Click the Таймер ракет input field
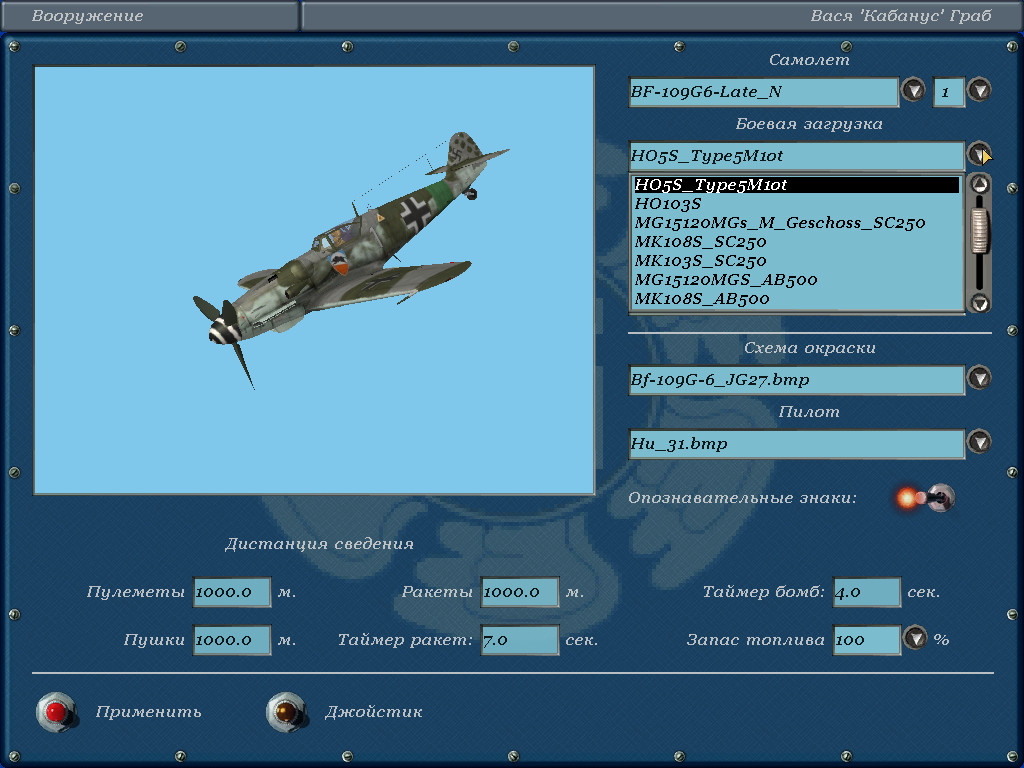The height and width of the screenshot is (768, 1024). 520,640
